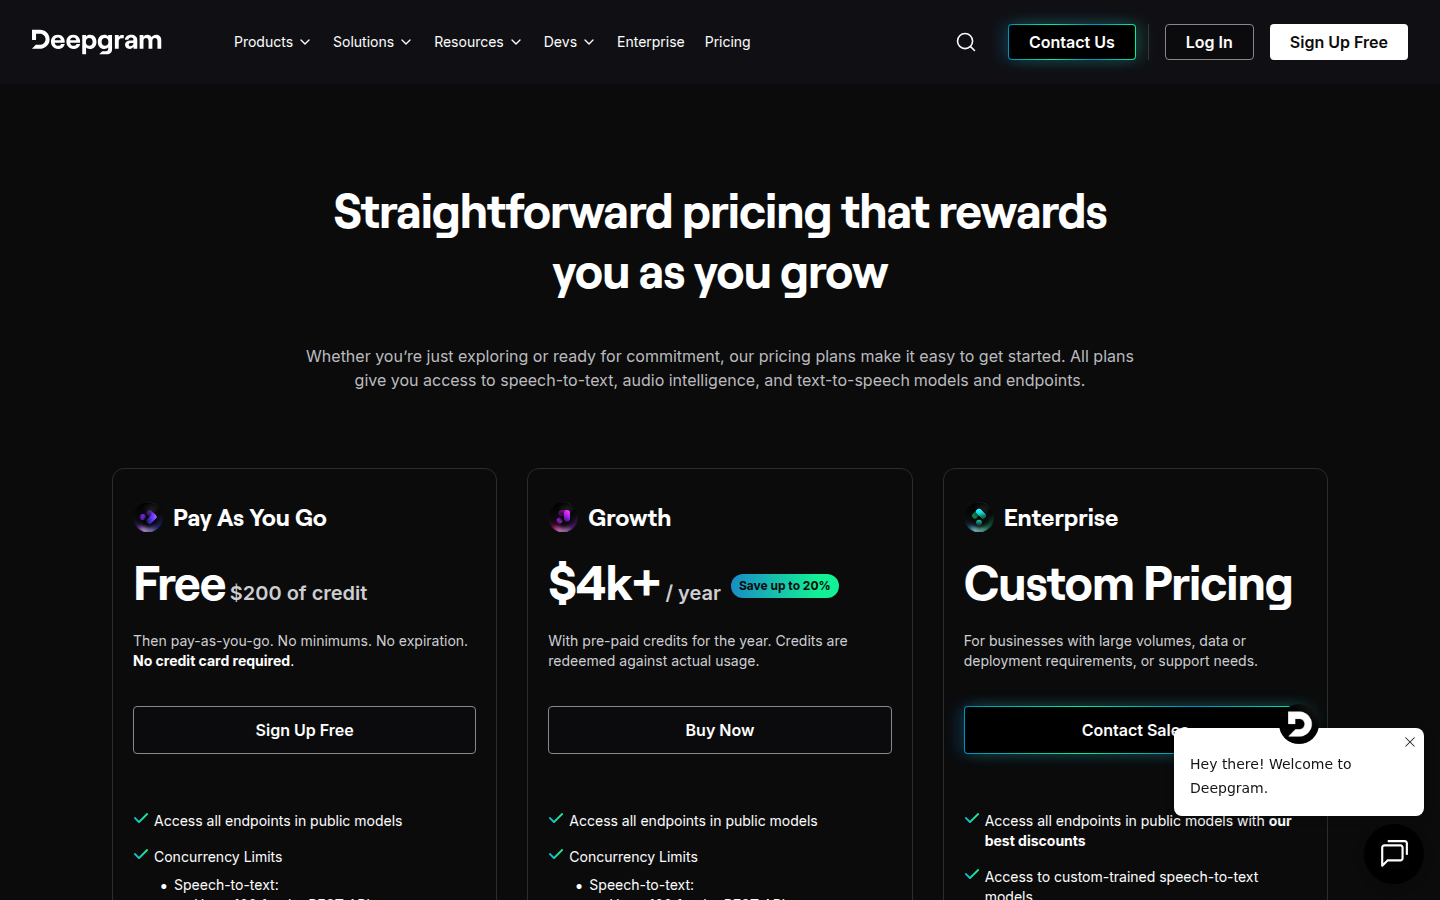Image resolution: width=1440 pixels, height=900 pixels.
Task: Click Buy Now on Growth plan
Action: point(719,730)
